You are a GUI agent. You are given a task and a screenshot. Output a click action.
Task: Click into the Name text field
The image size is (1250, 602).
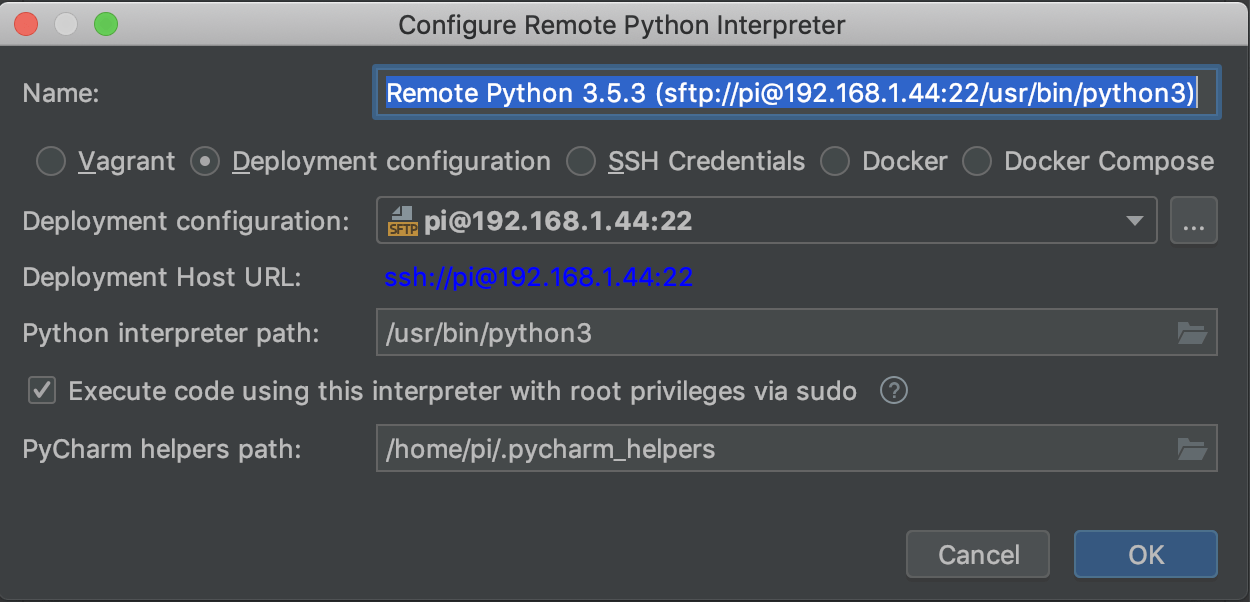[x=795, y=94]
